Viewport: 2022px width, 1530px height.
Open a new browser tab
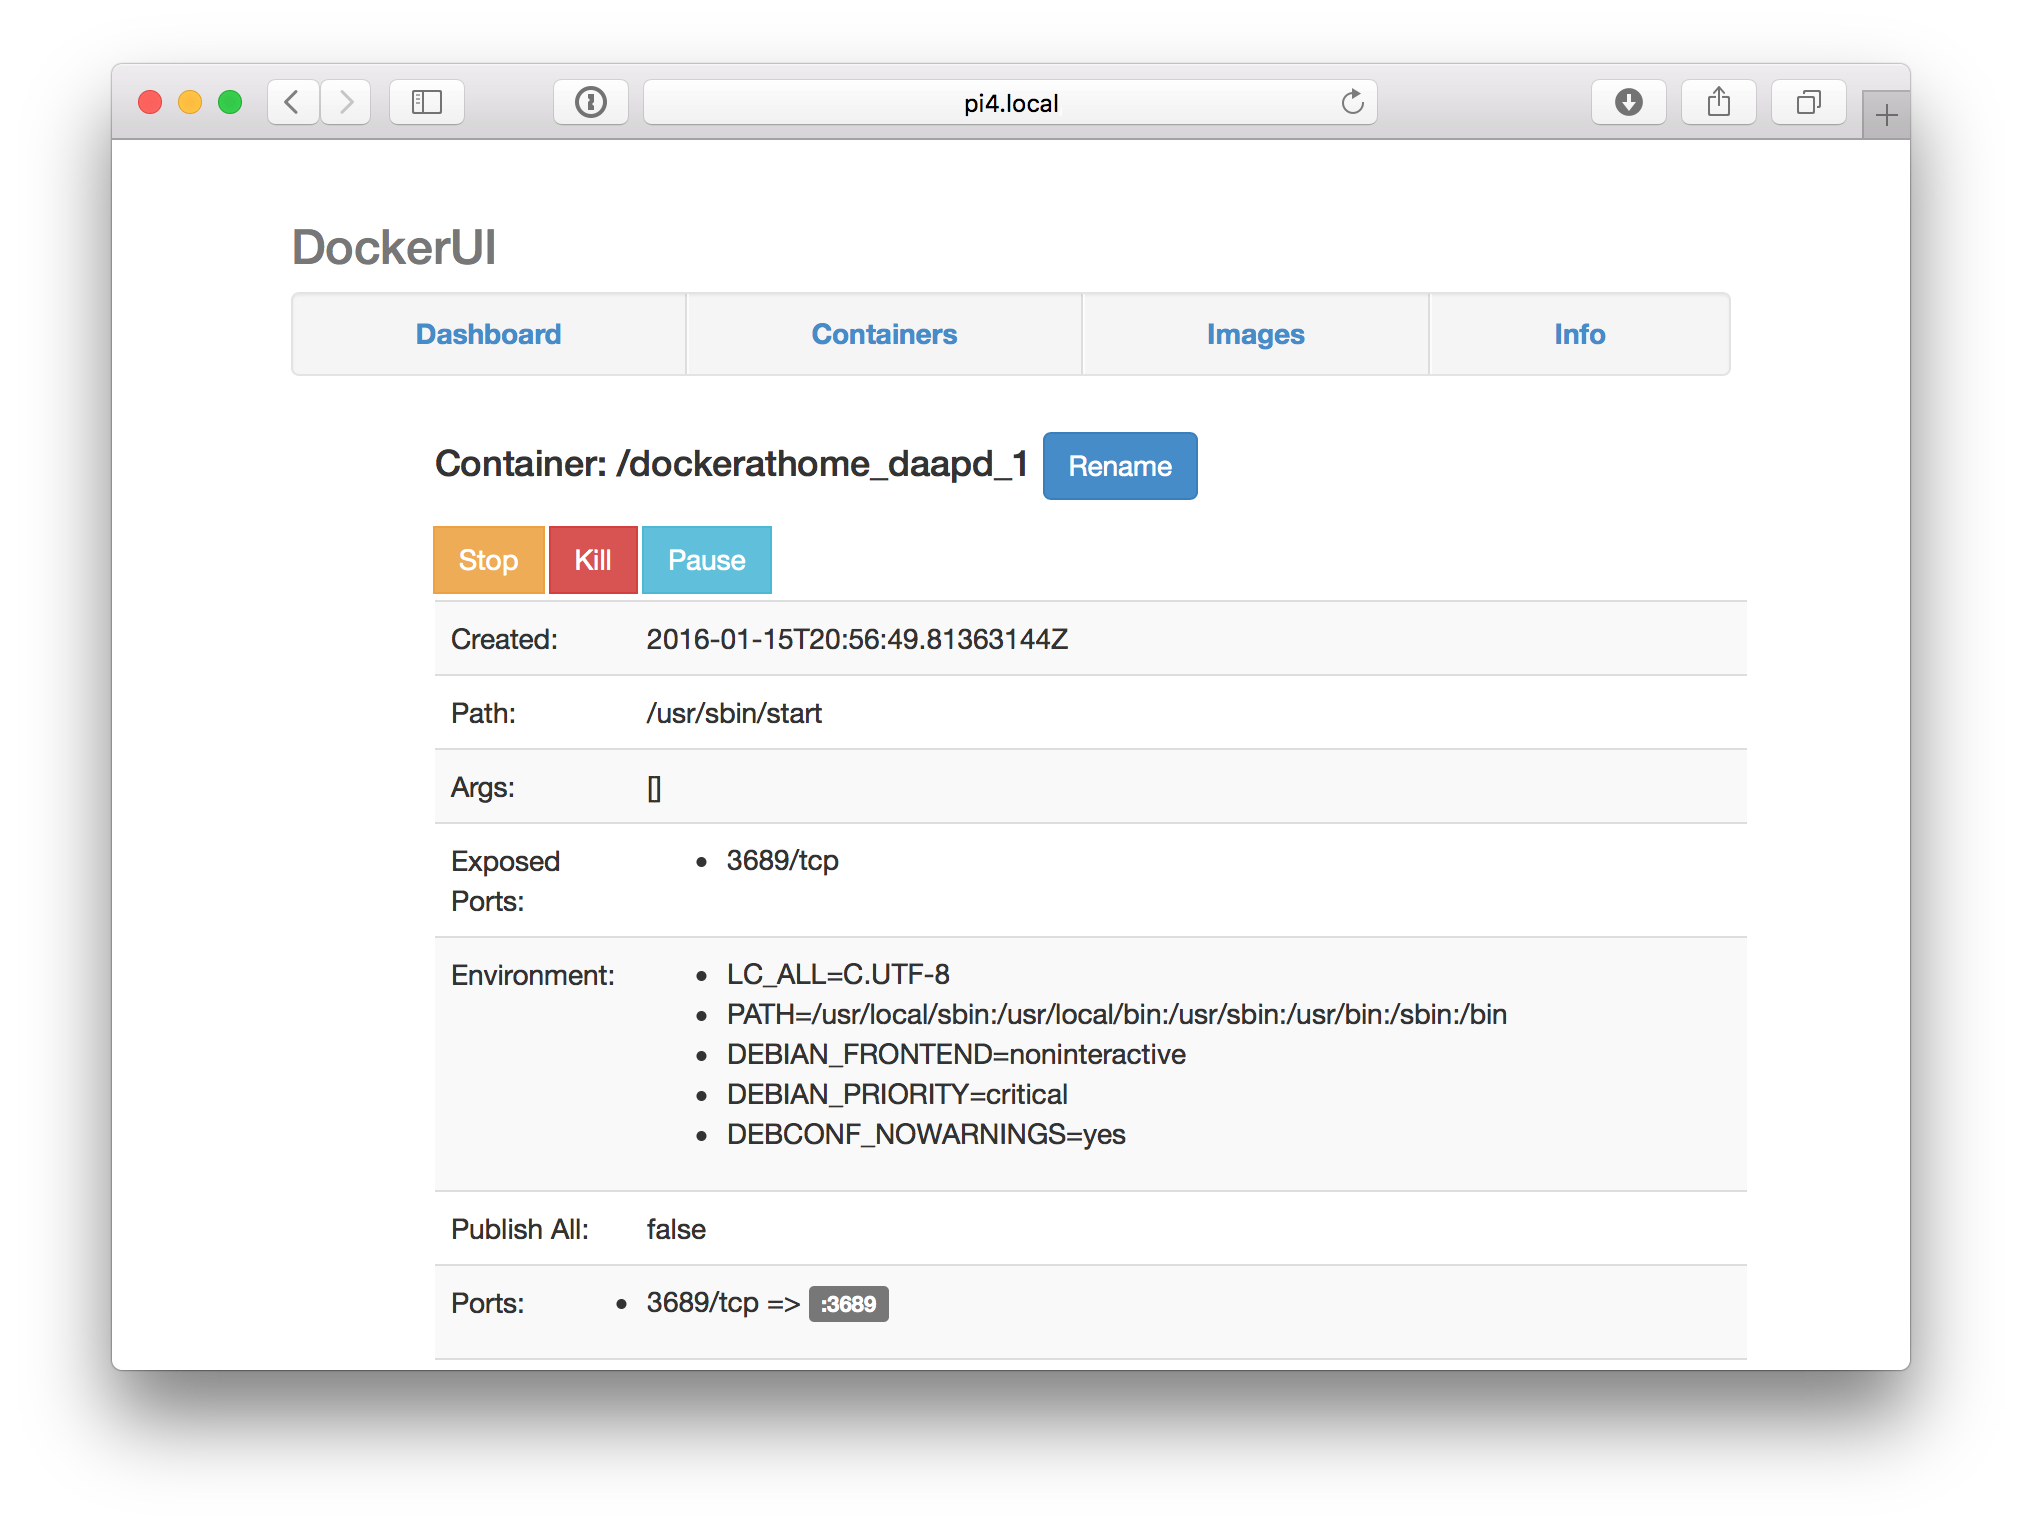pyautogui.click(x=1886, y=113)
